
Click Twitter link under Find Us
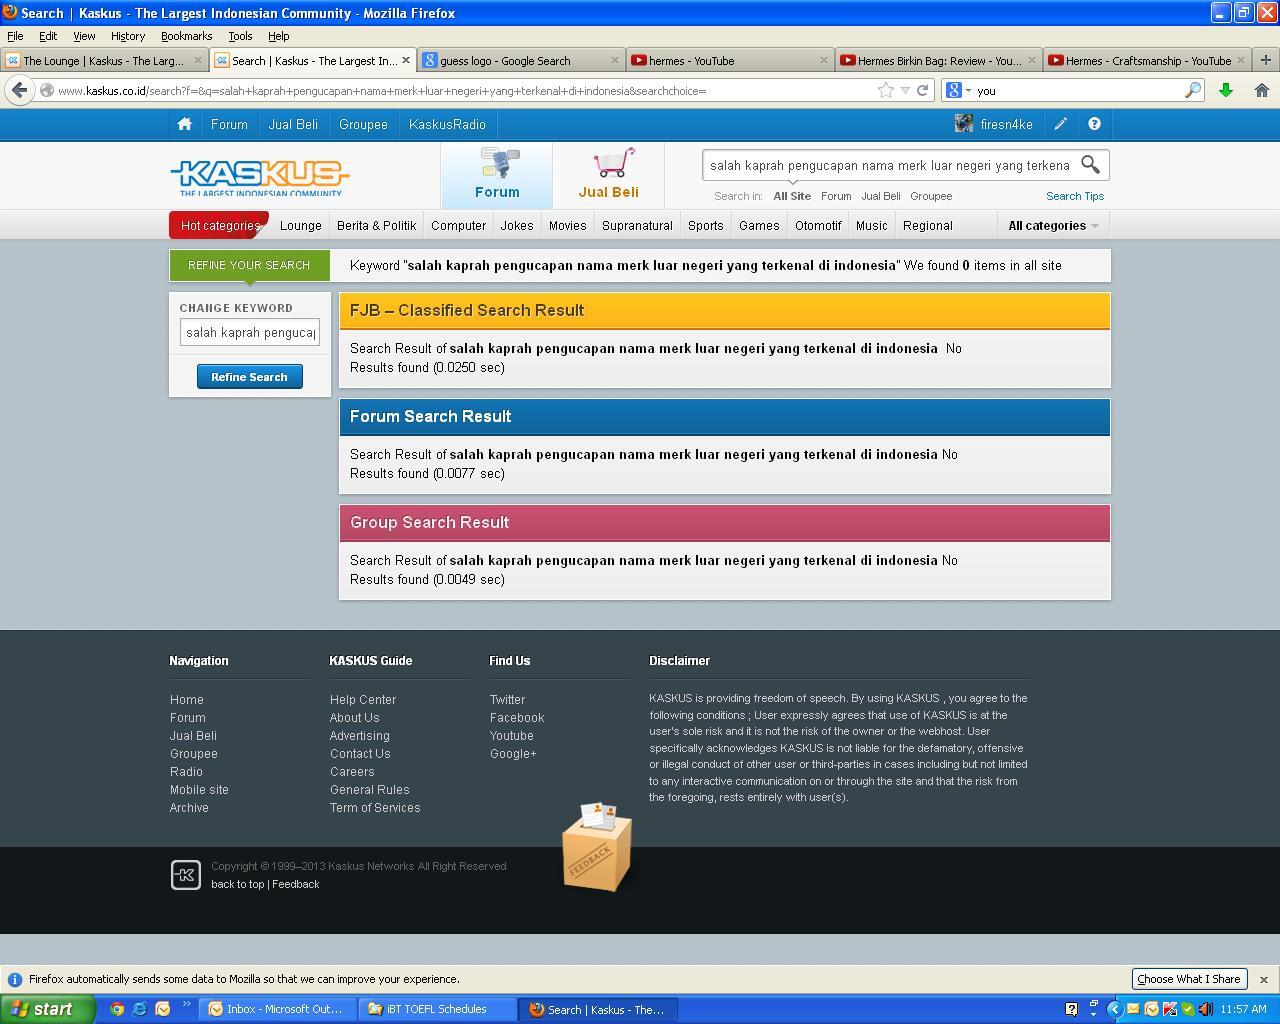click(x=507, y=700)
